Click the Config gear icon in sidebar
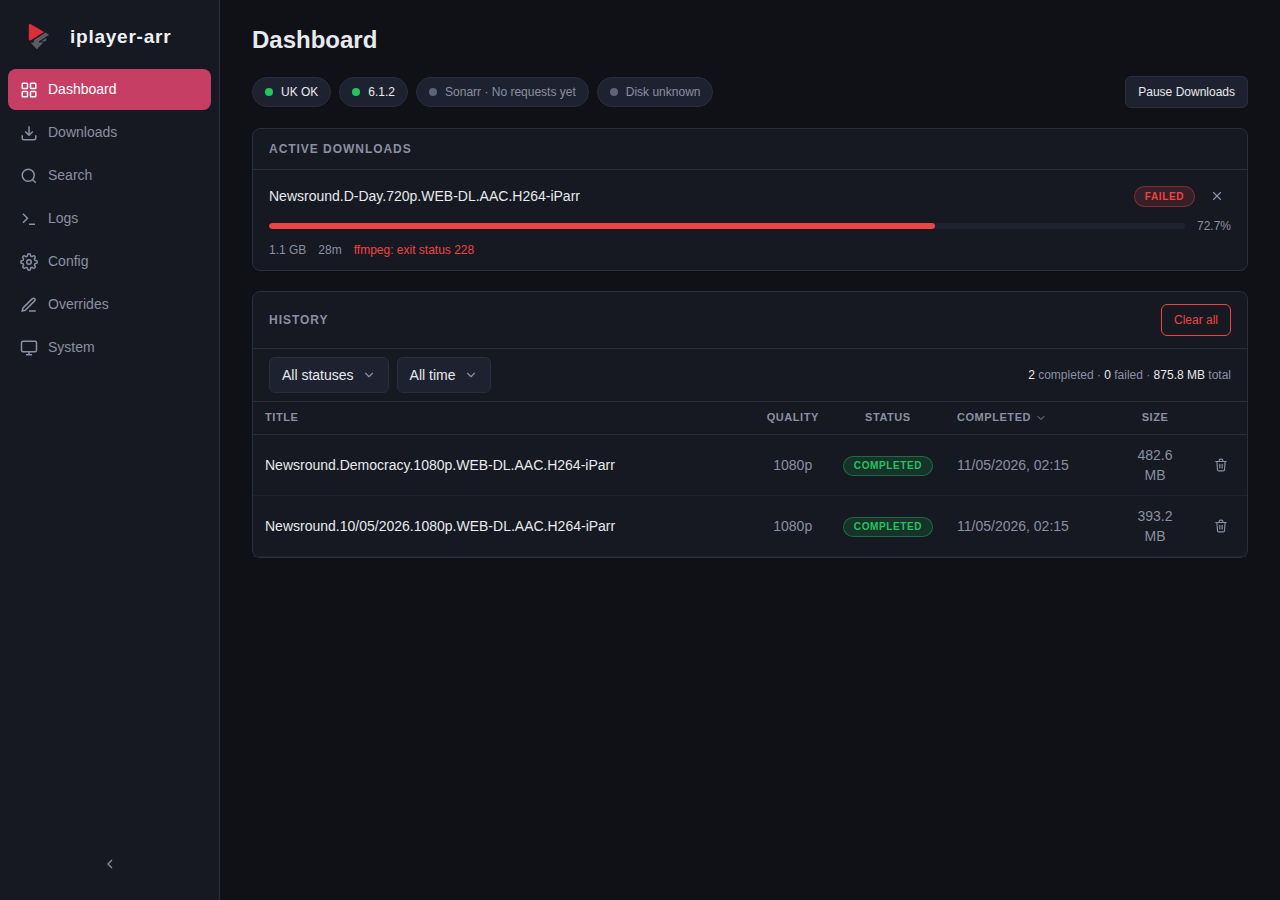 click(x=29, y=262)
